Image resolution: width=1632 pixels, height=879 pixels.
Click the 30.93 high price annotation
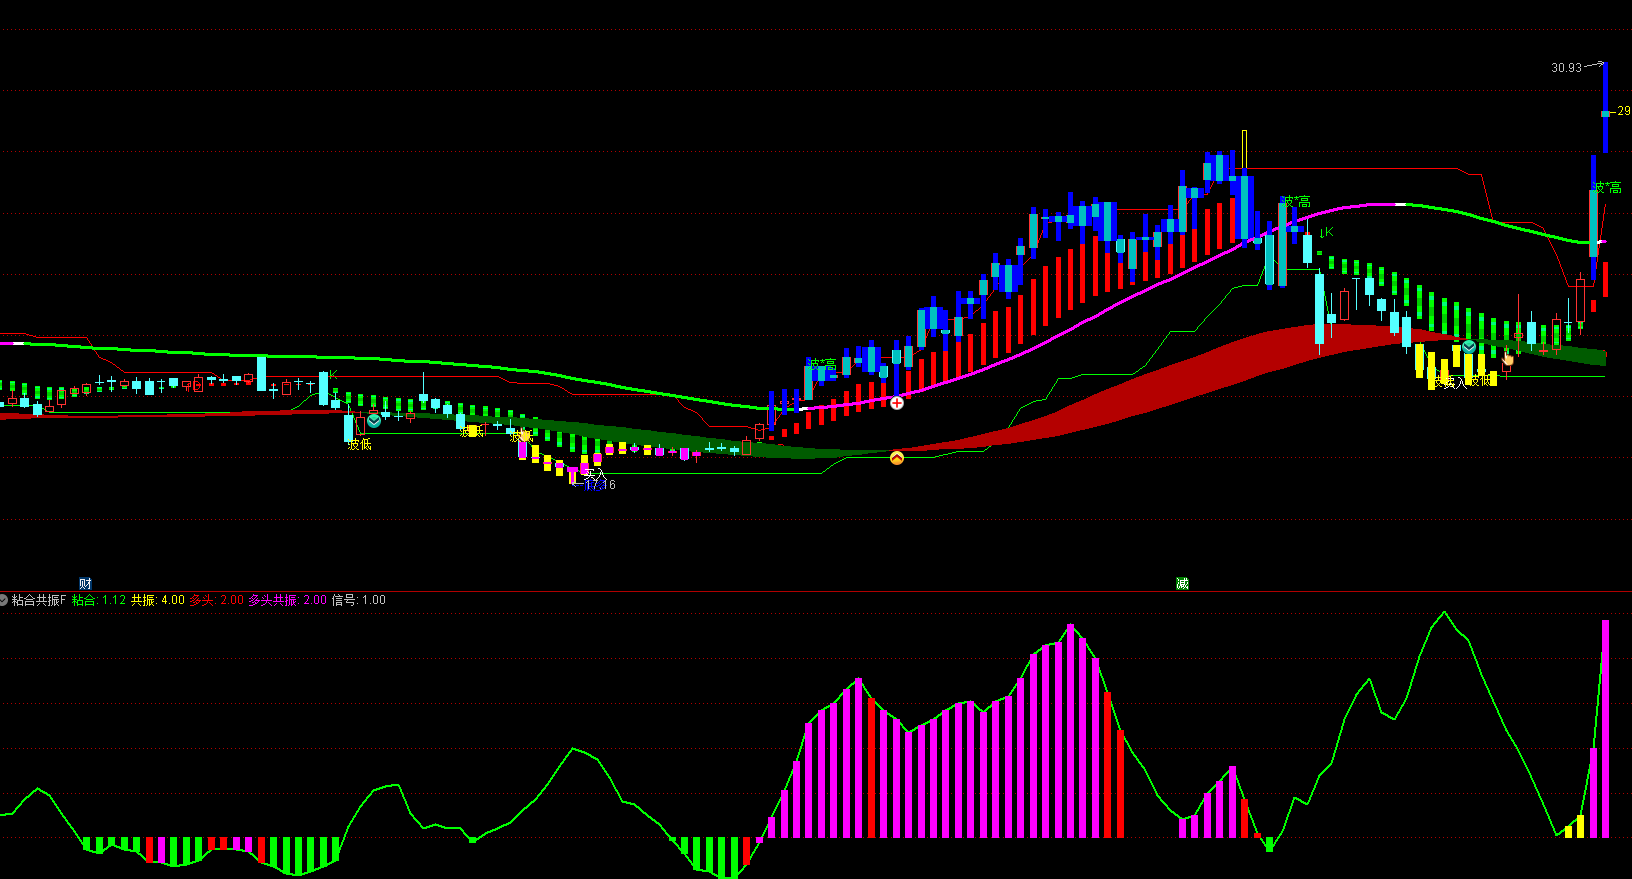pyautogui.click(x=1566, y=68)
